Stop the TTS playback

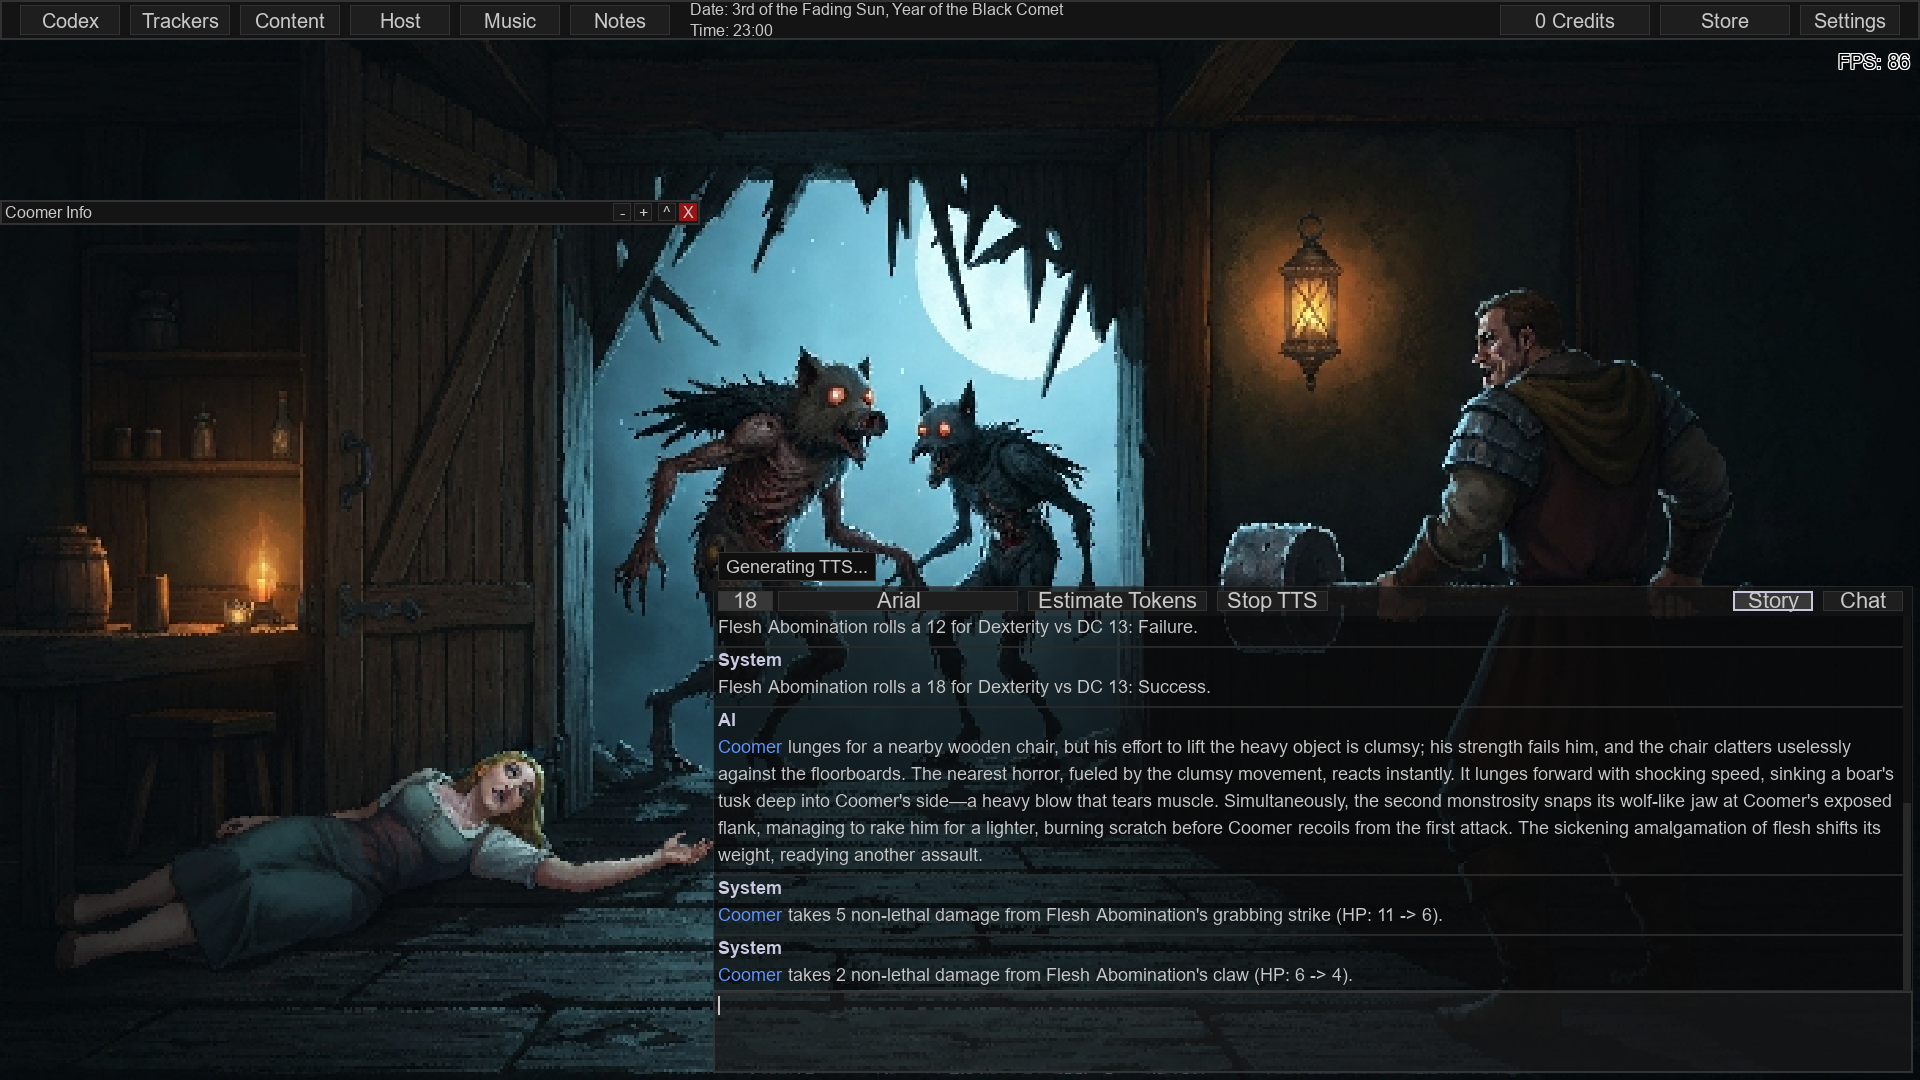click(x=1271, y=601)
